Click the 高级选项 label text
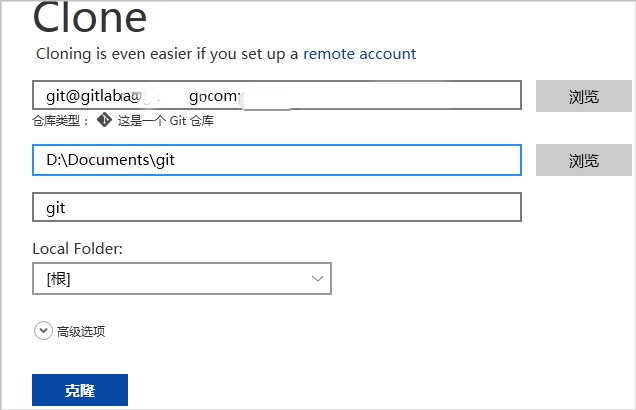 click(81, 332)
